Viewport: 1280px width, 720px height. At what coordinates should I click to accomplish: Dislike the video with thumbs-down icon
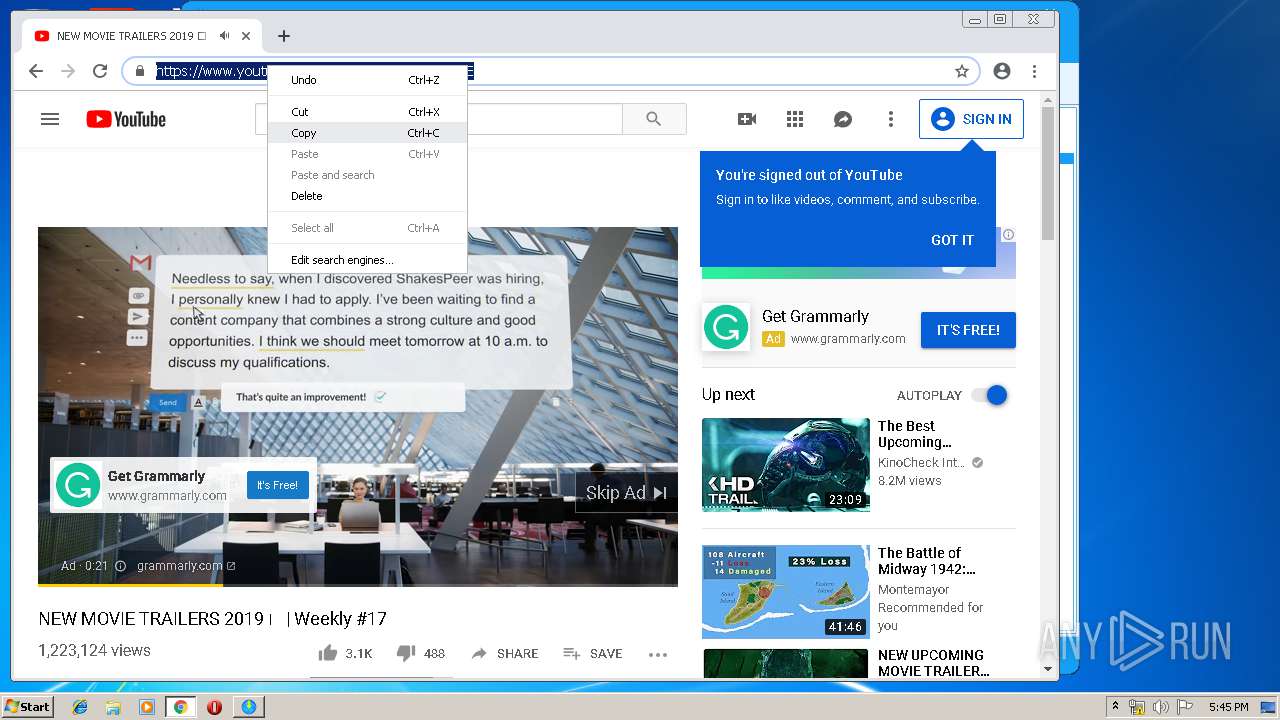click(405, 653)
